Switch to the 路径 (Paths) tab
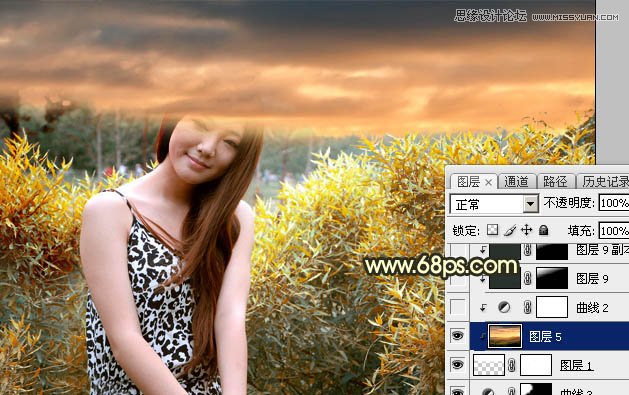The image size is (629, 395). coord(555,182)
